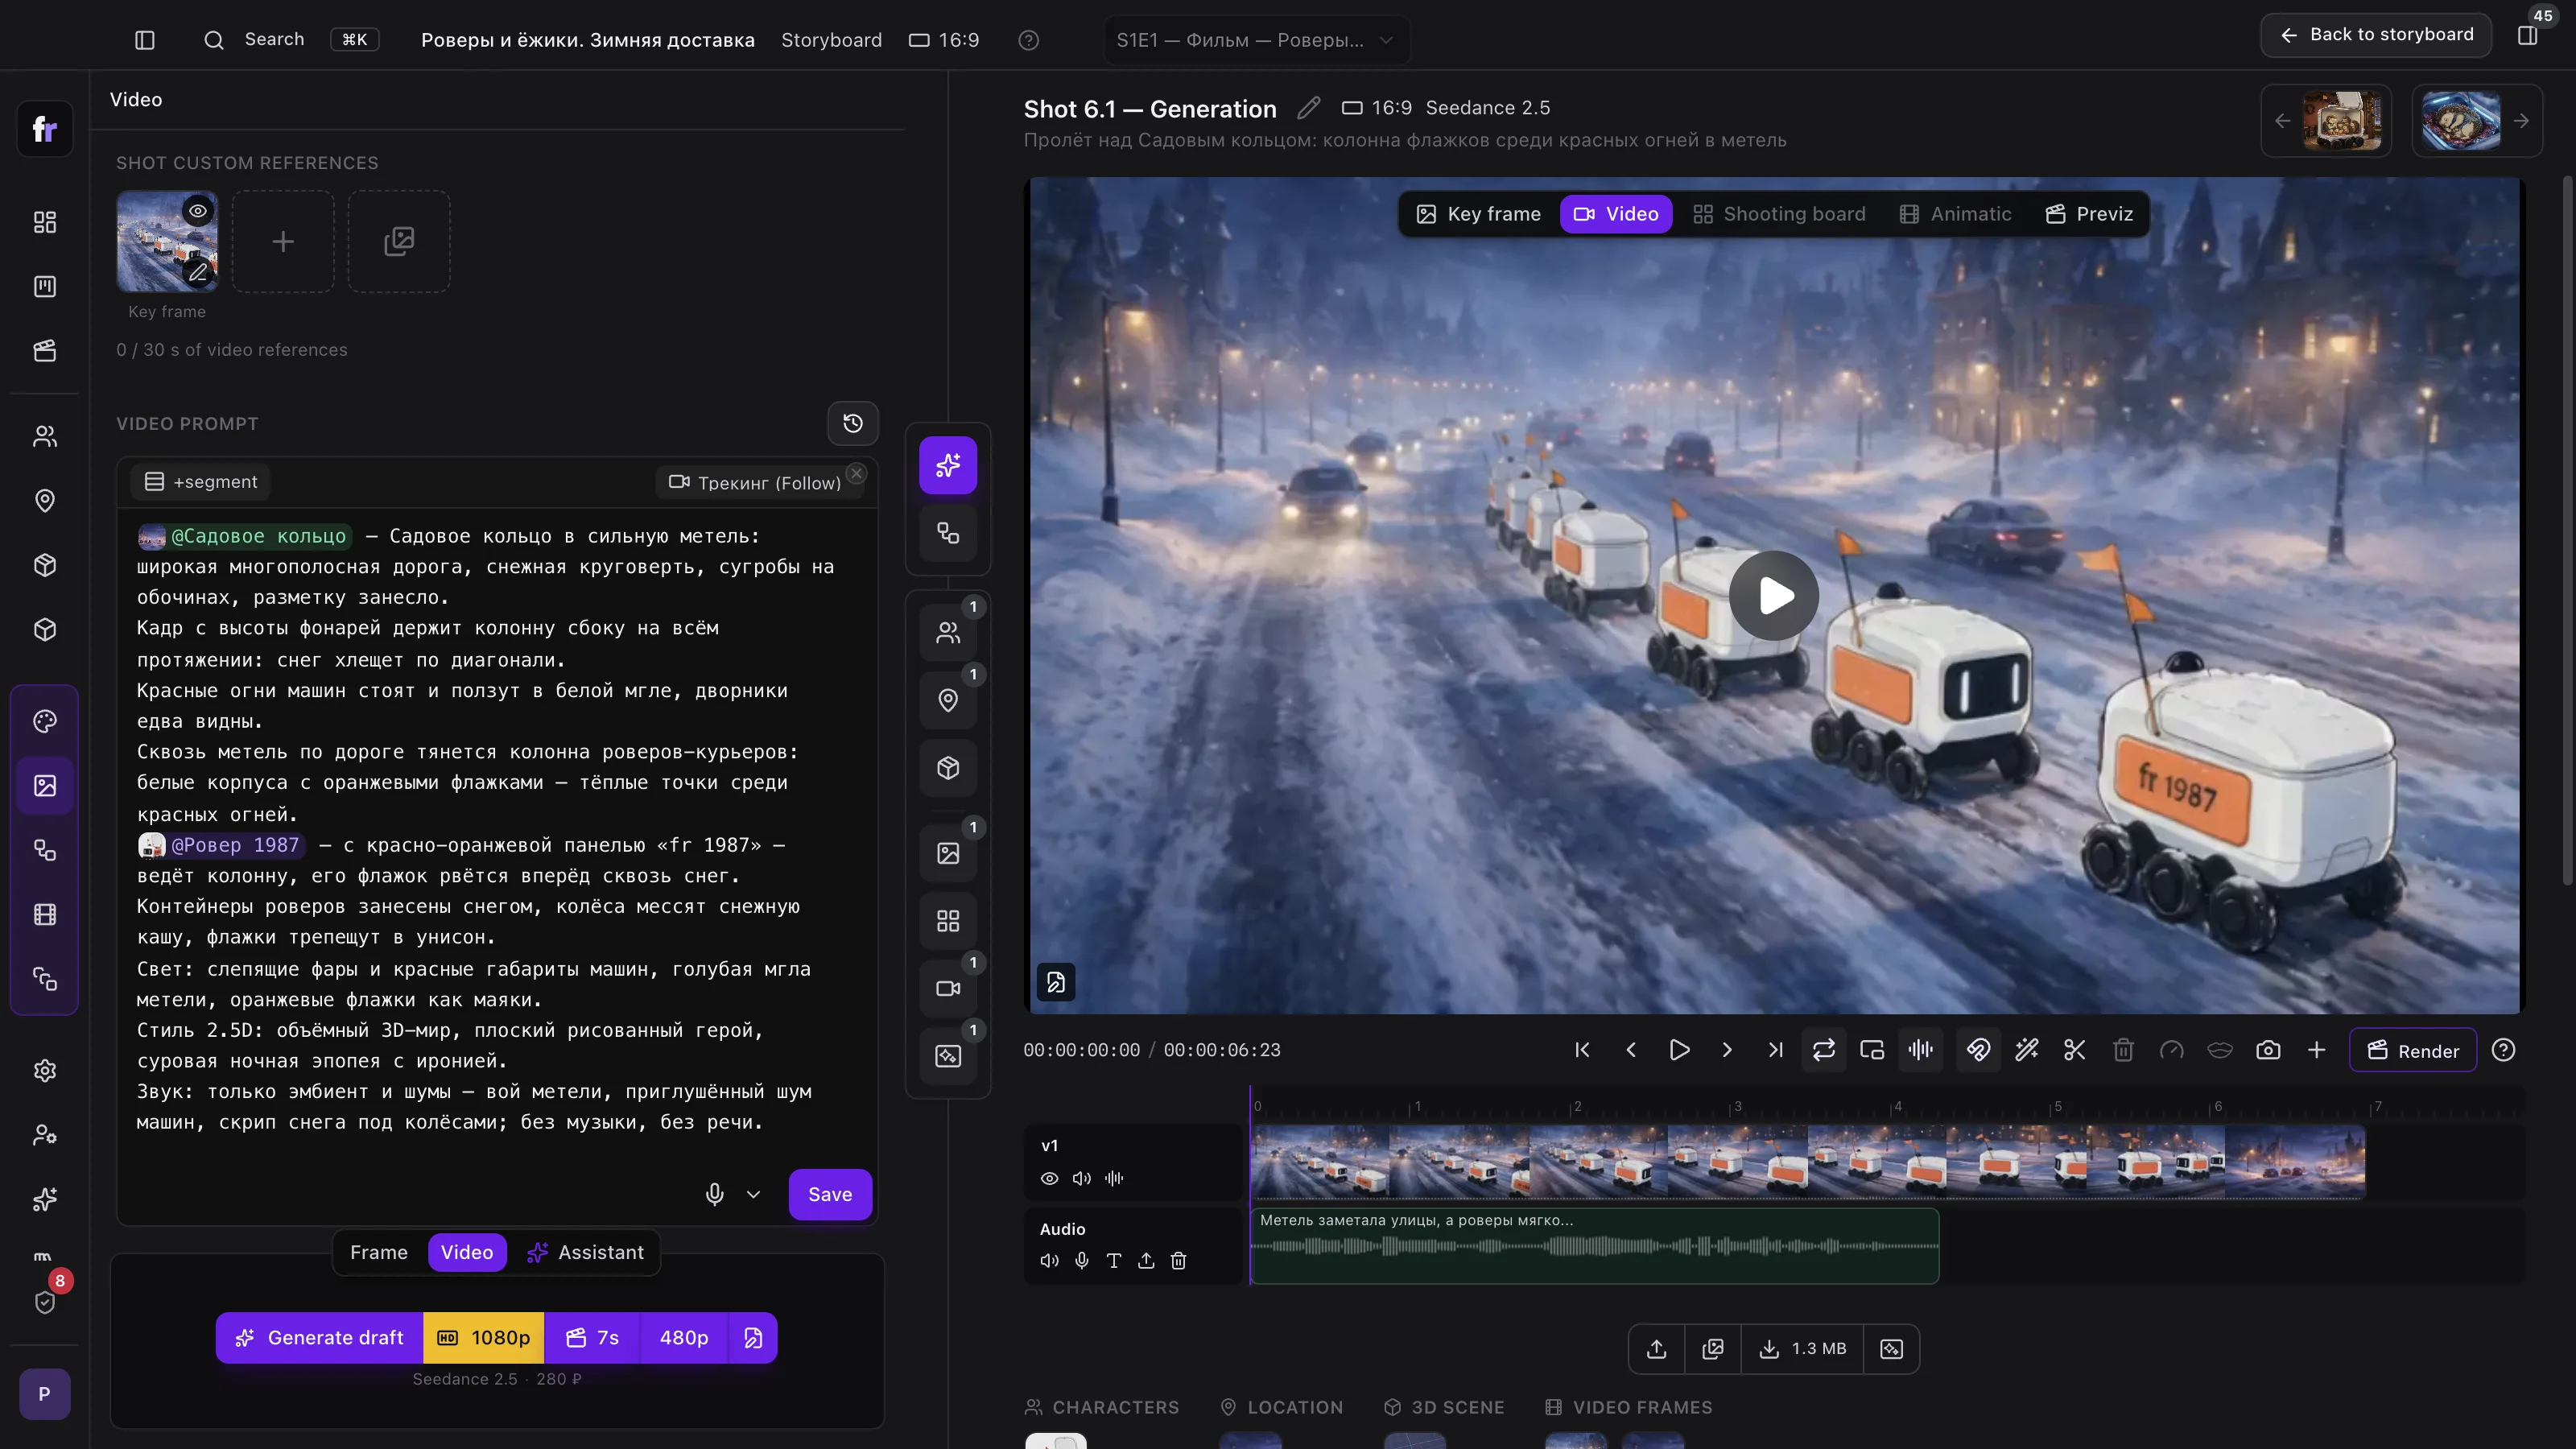The height and width of the screenshot is (1449, 2576).
Task: Toggle sidebar panel icon in top bar
Action: [145, 40]
